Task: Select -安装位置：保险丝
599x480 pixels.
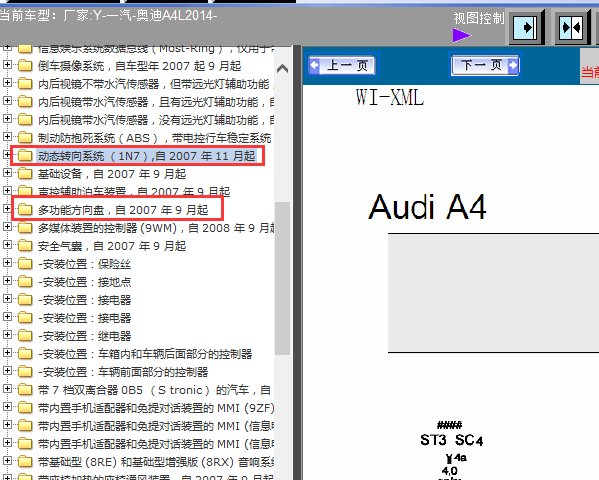Action: [x=84, y=264]
